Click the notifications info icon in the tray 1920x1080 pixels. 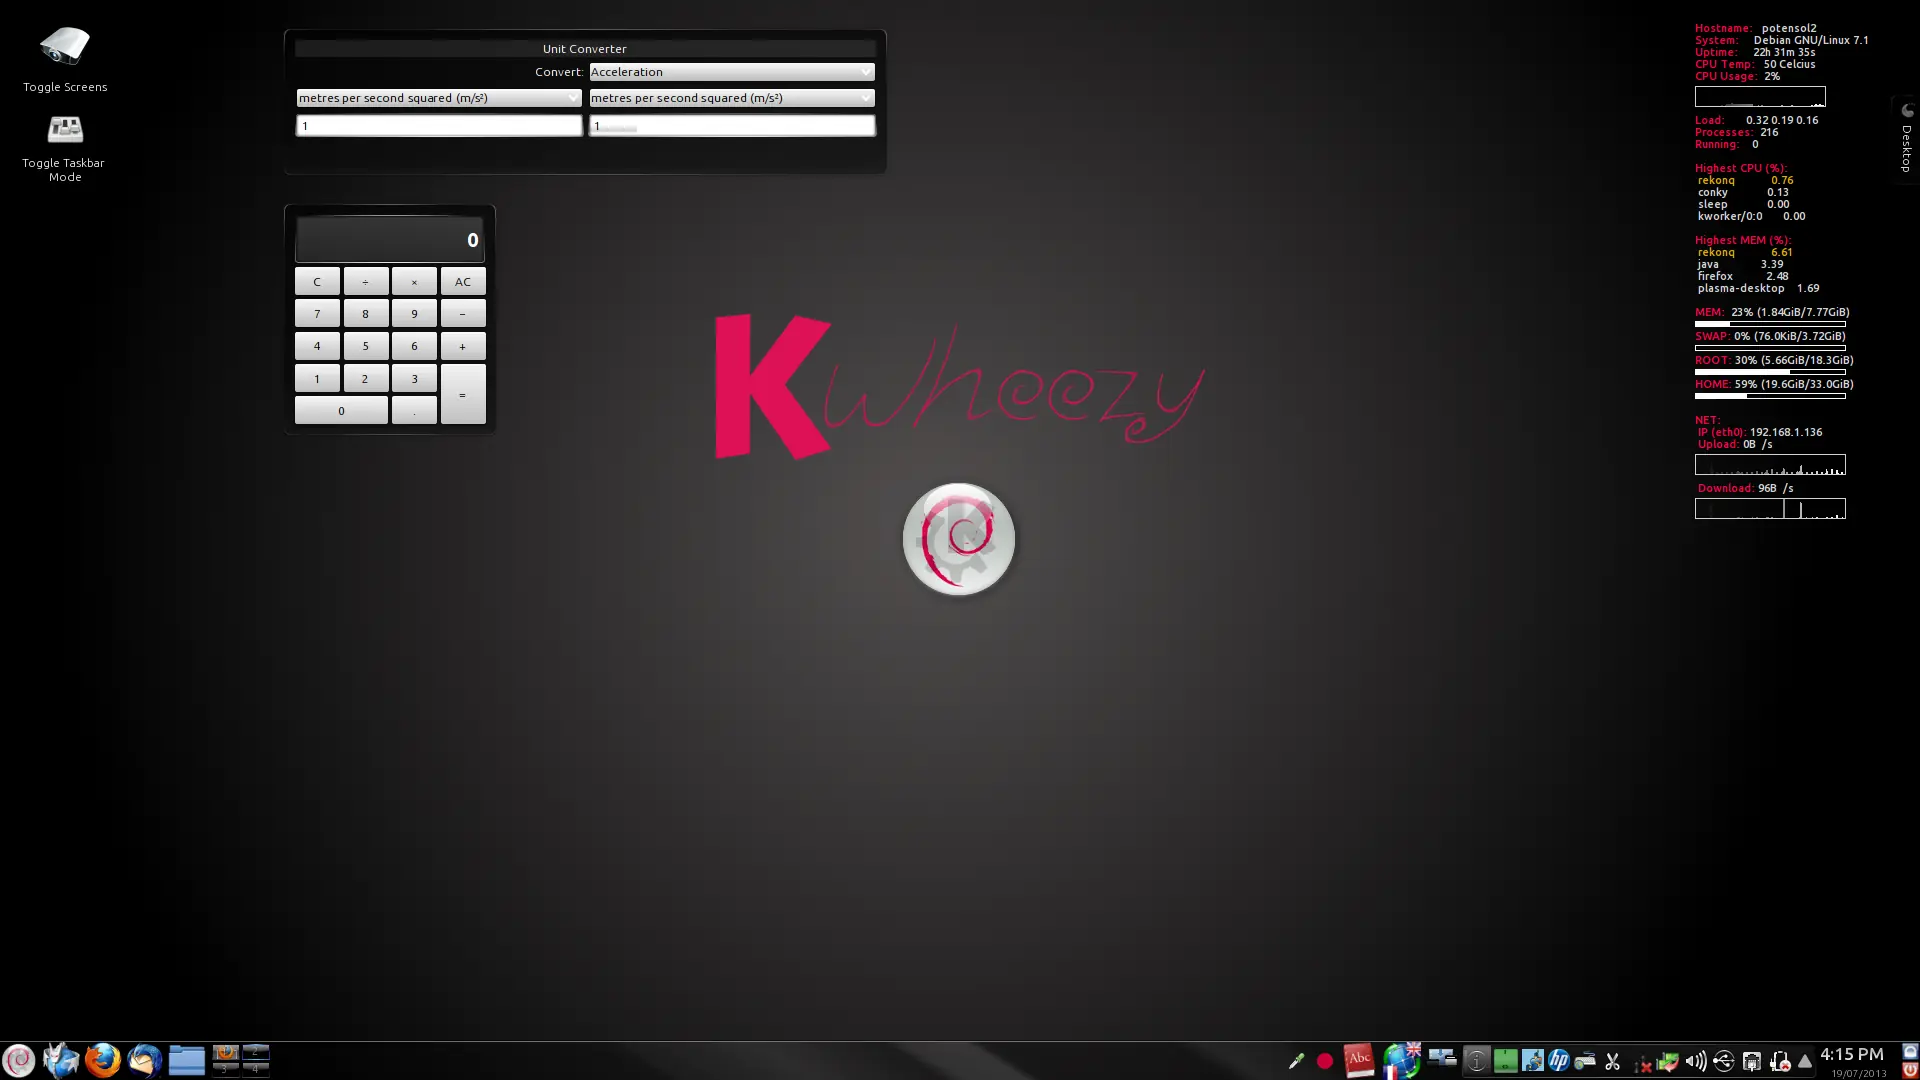(1477, 1061)
